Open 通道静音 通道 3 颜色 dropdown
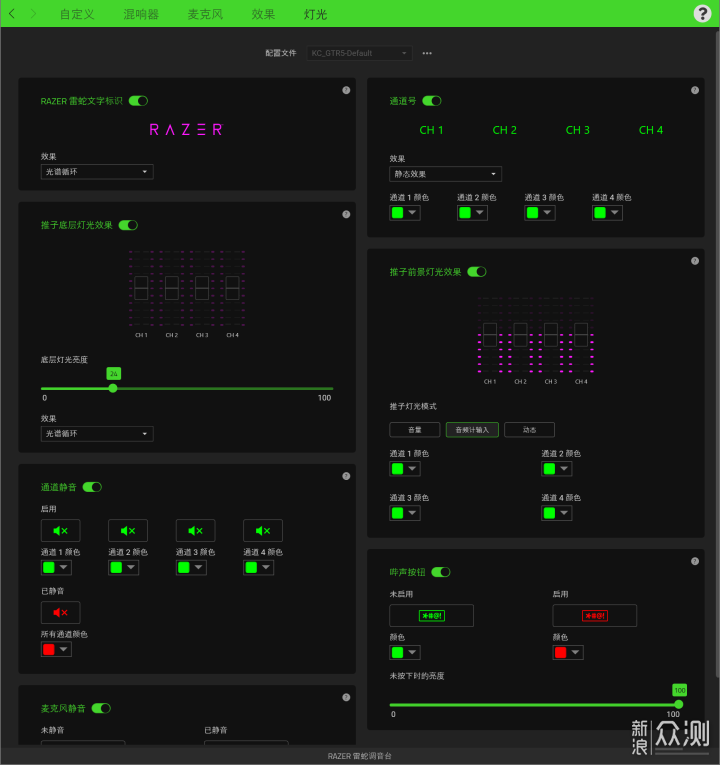720x765 pixels. point(191,567)
